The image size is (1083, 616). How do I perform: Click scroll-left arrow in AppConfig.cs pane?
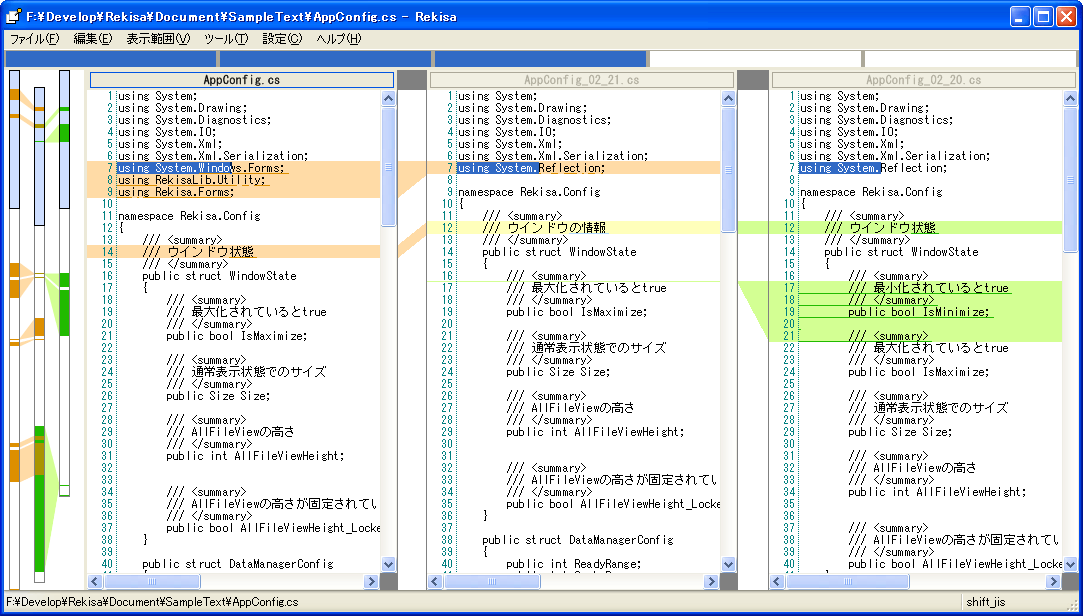(x=96, y=581)
